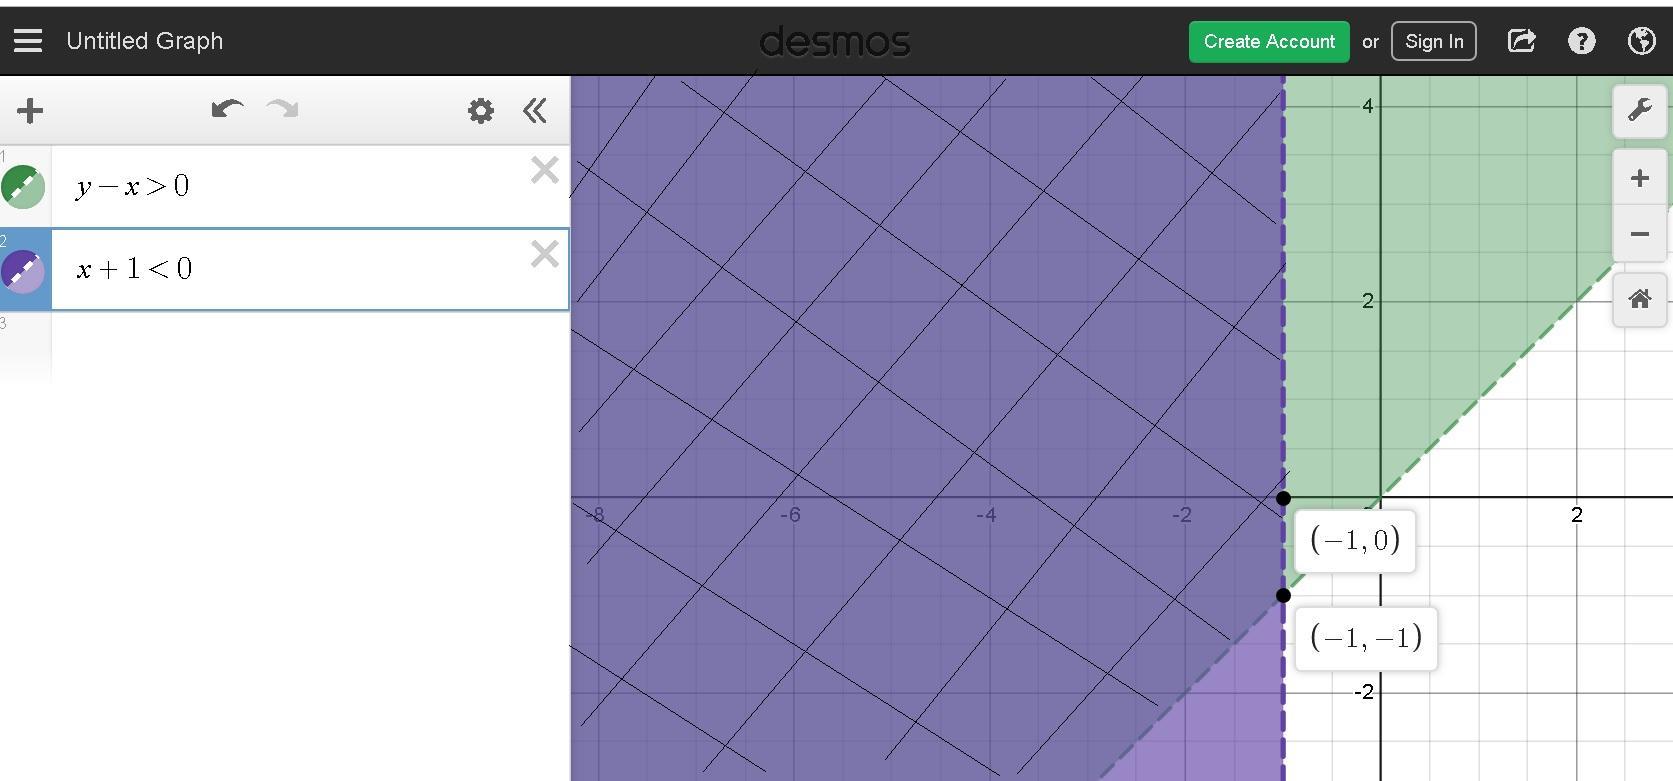Open the hamburger menu
This screenshot has height=781, width=1673.
click(28, 41)
